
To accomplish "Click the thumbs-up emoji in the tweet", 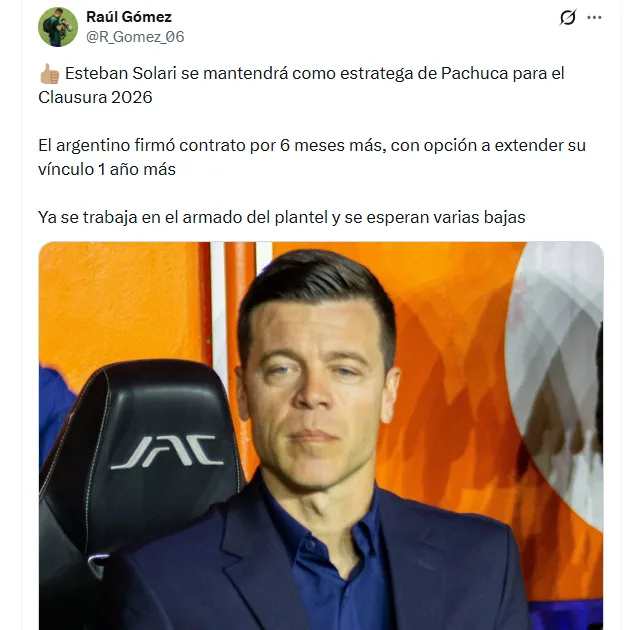I will (x=50, y=74).
